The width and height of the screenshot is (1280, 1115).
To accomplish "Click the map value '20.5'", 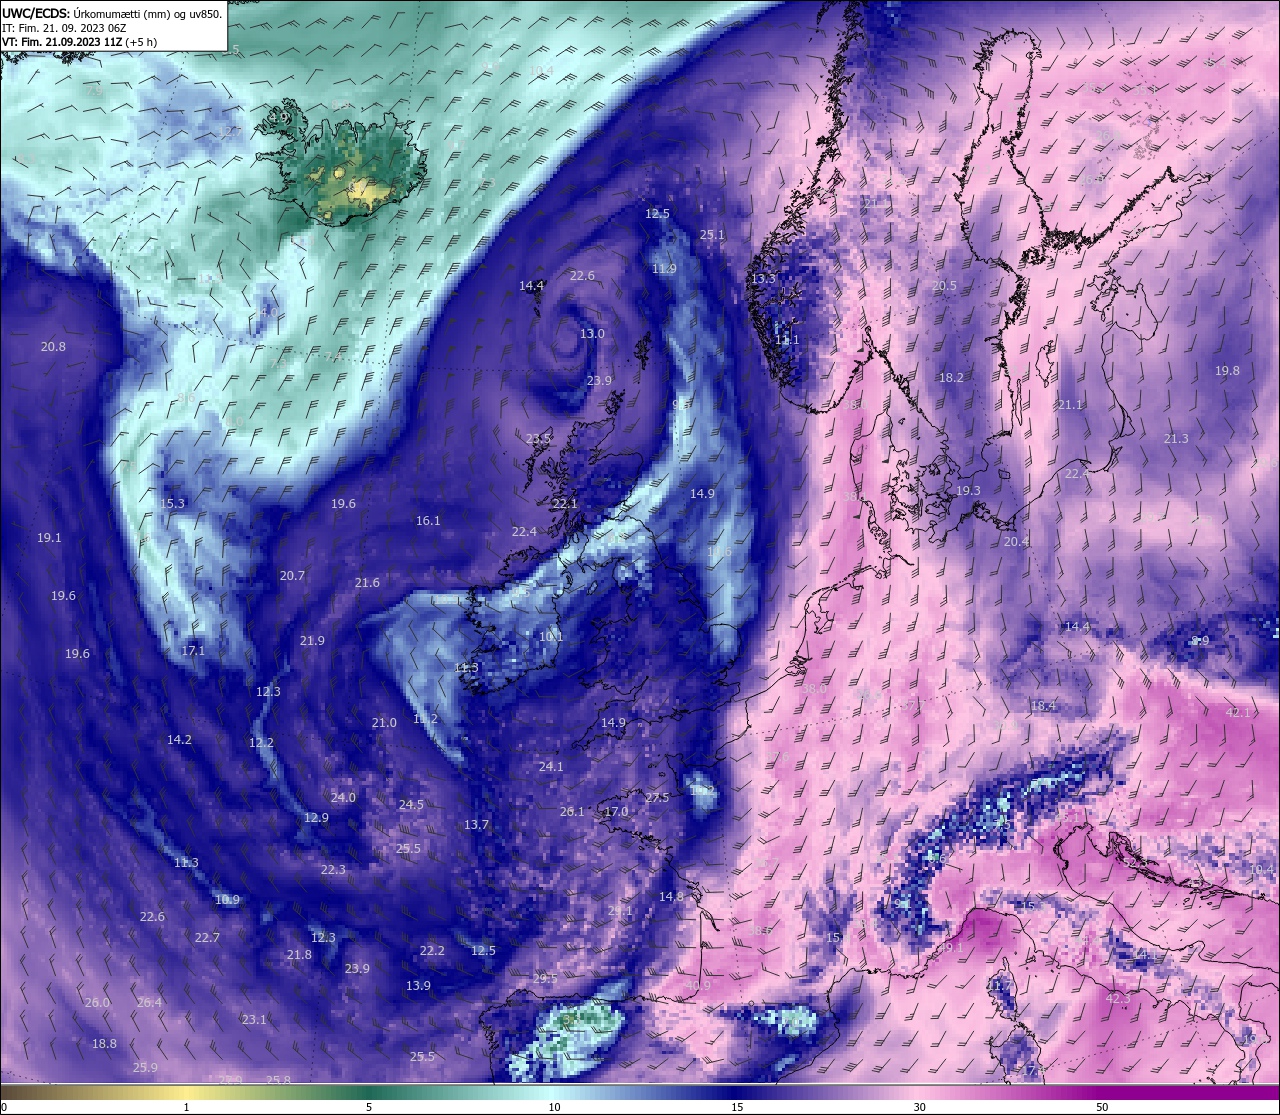I will pyautogui.click(x=944, y=286).
